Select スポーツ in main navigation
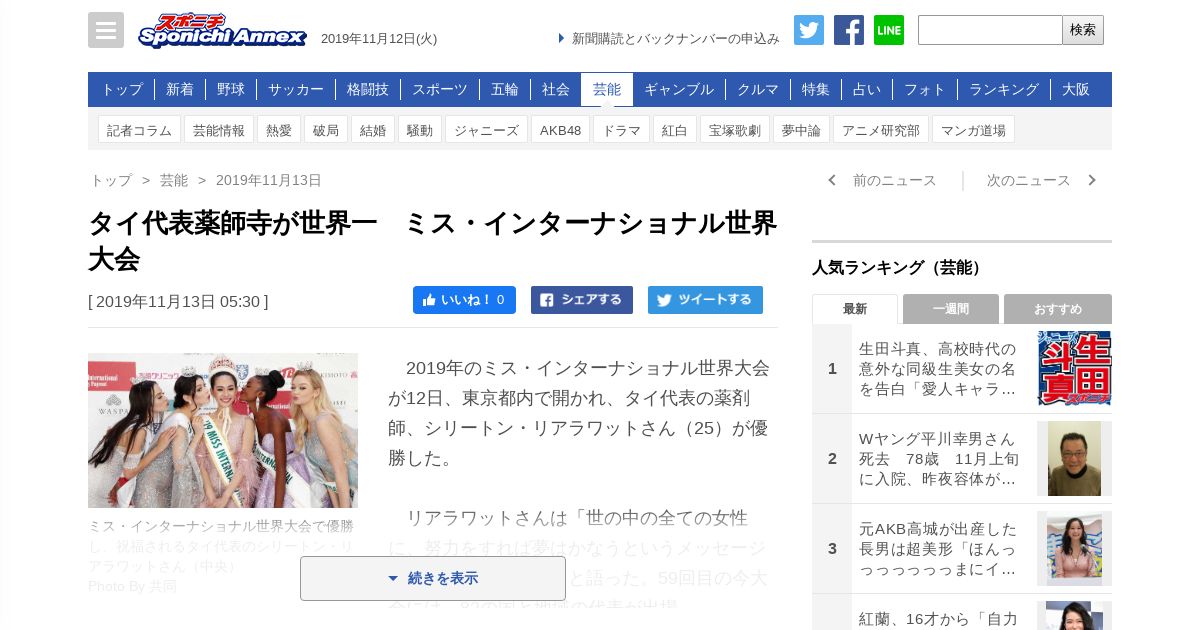The image size is (1200, 630). click(x=440, y=89)
